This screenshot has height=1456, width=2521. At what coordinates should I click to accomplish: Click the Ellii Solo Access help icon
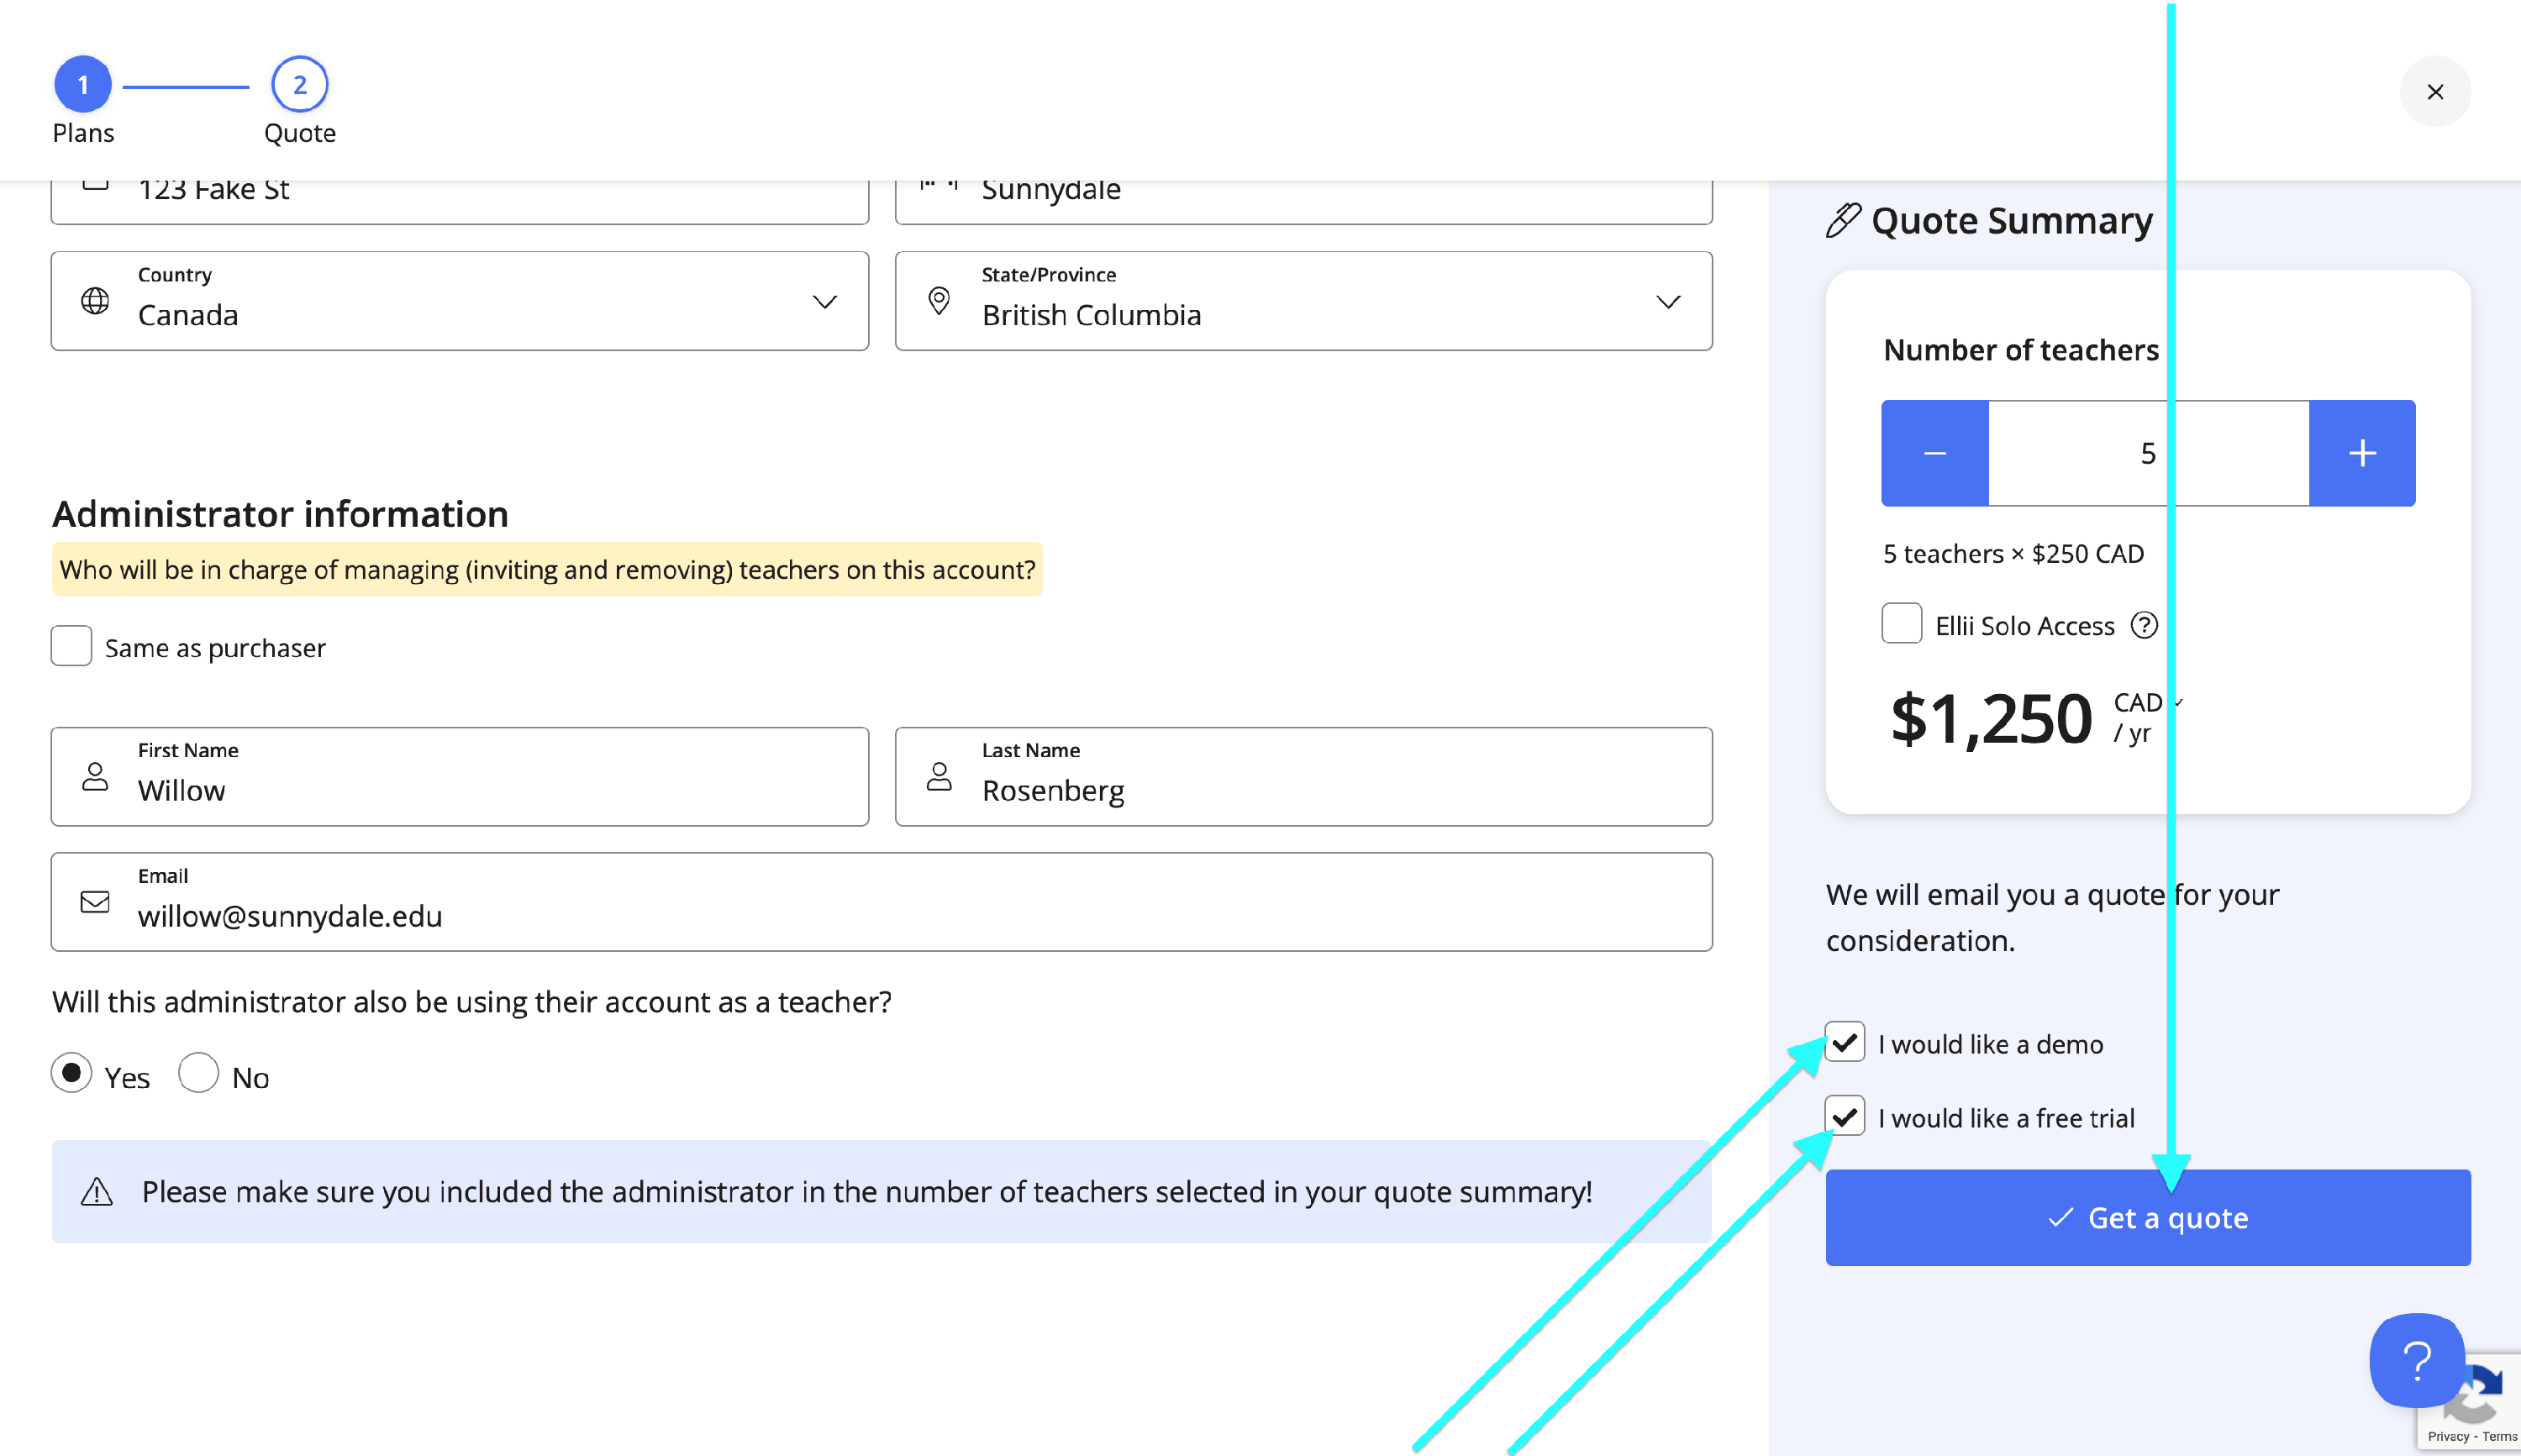pyautogui.click(x=2143, y=625)
